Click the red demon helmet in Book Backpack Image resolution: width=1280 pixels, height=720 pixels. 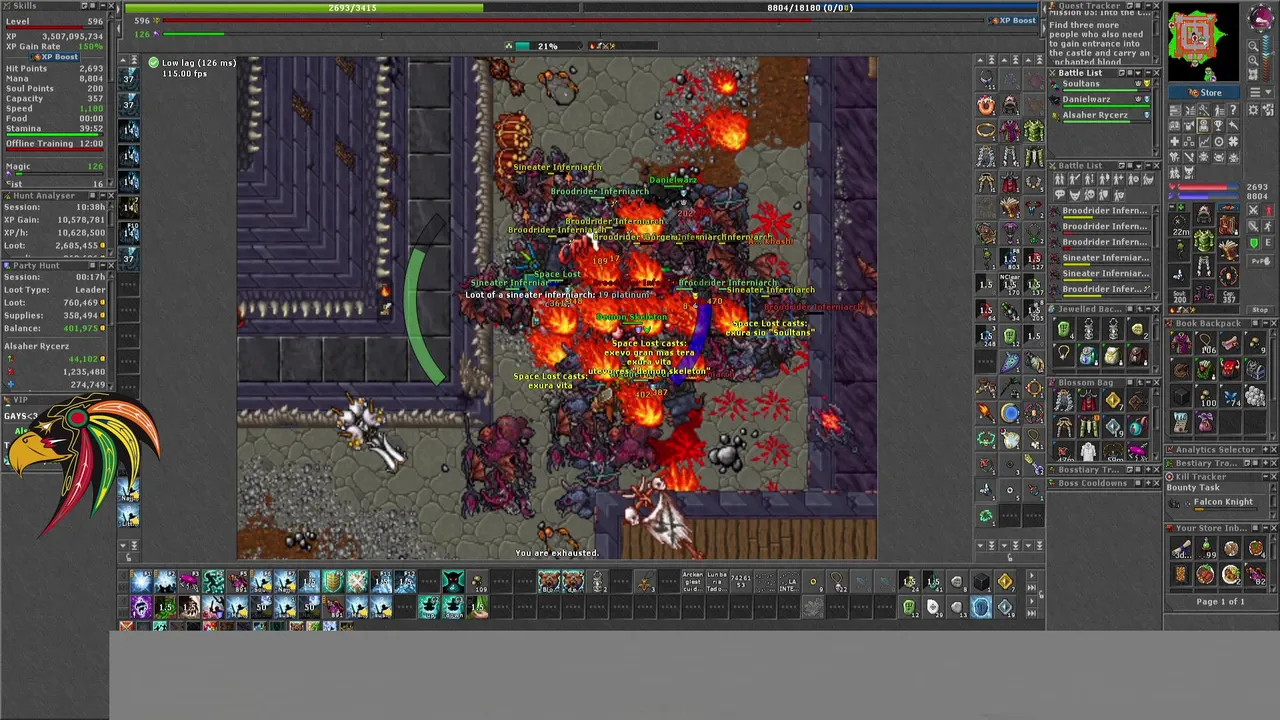pyautogui.click(x=1230, y=369)
